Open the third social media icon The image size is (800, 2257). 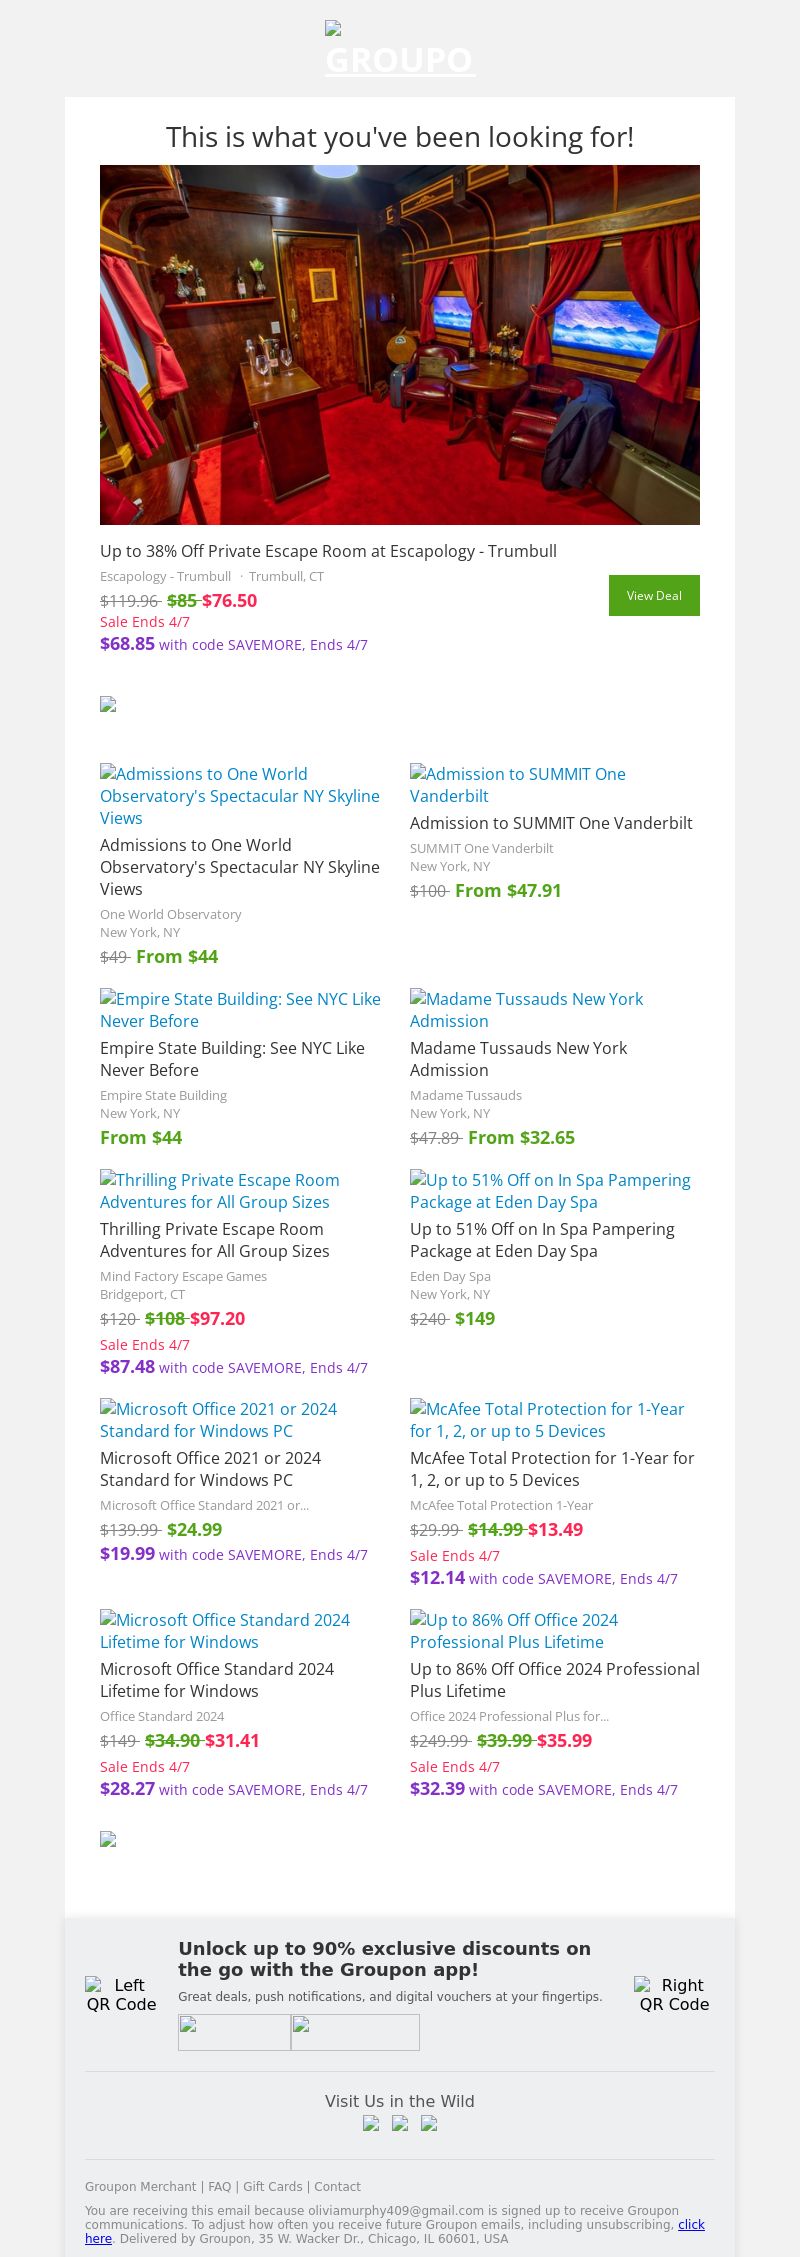point(429,2123)
